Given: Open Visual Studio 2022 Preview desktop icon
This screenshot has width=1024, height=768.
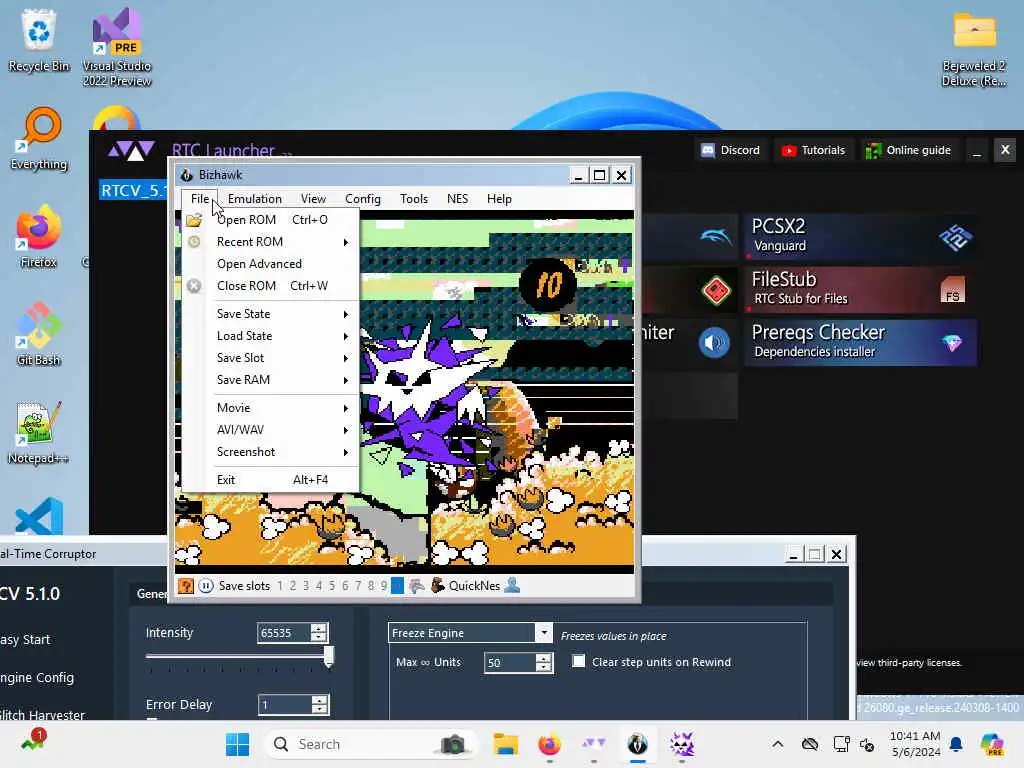Looking at the screenshot, I should pos(117,47).
